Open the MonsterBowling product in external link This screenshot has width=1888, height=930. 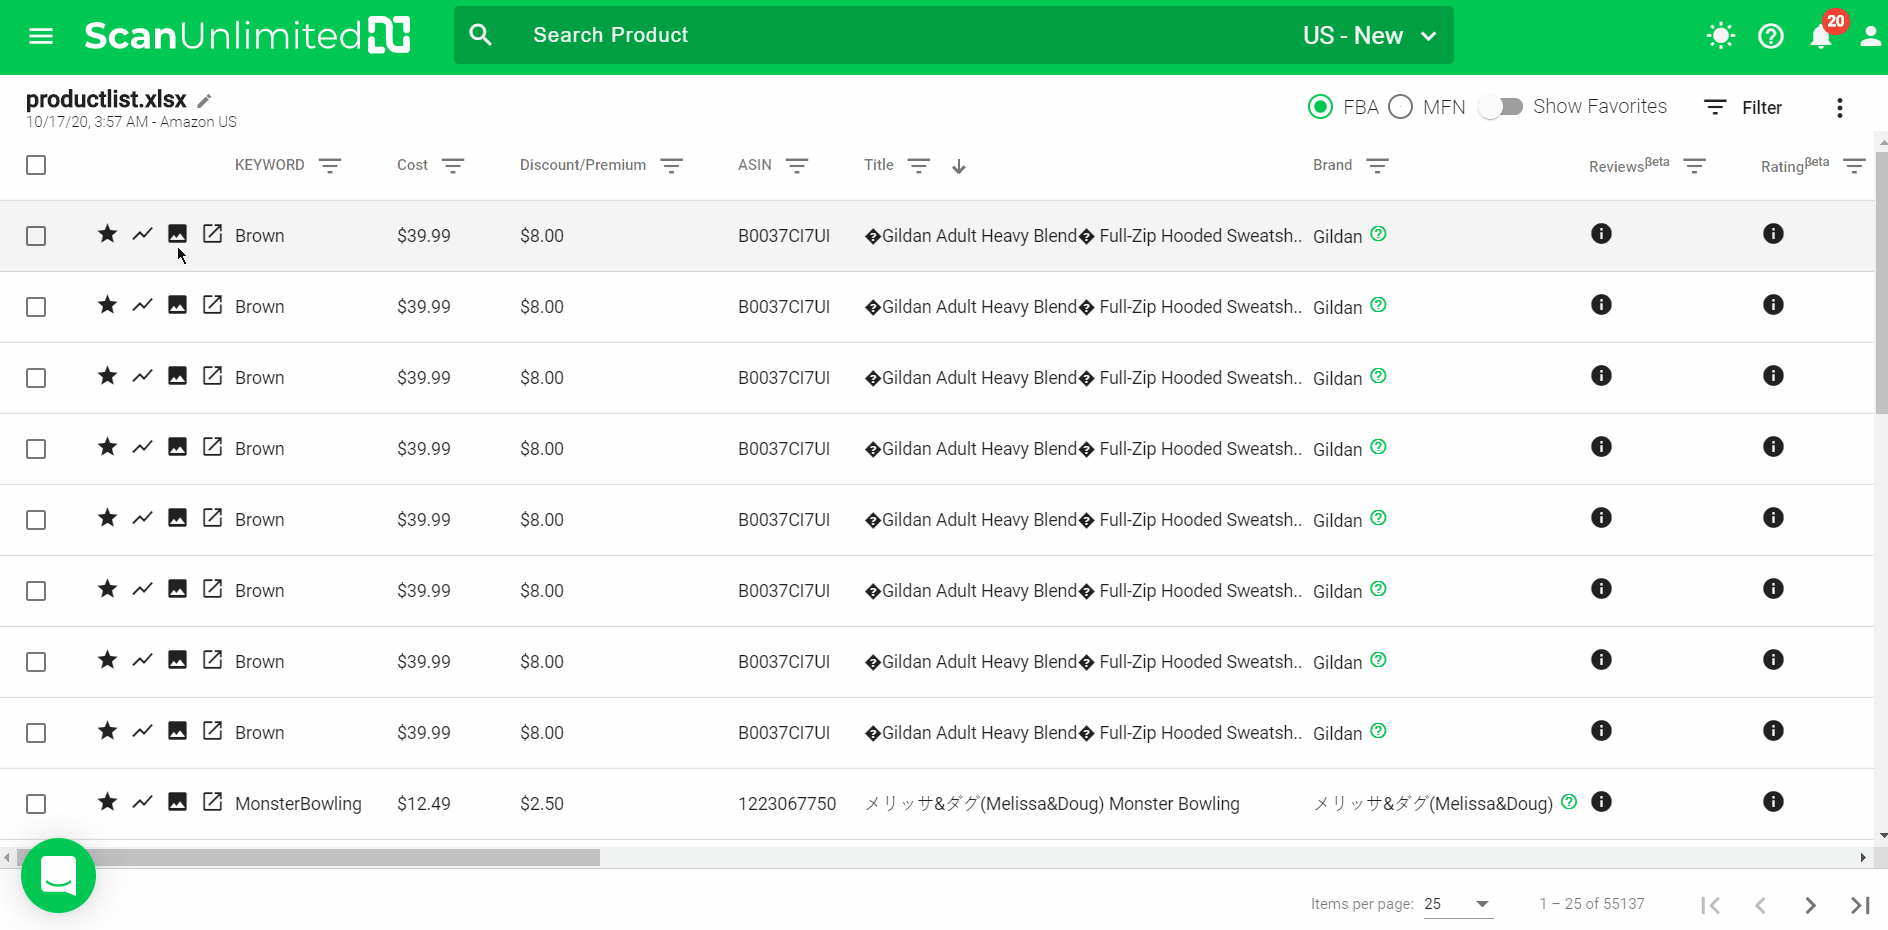pos(212,802)
